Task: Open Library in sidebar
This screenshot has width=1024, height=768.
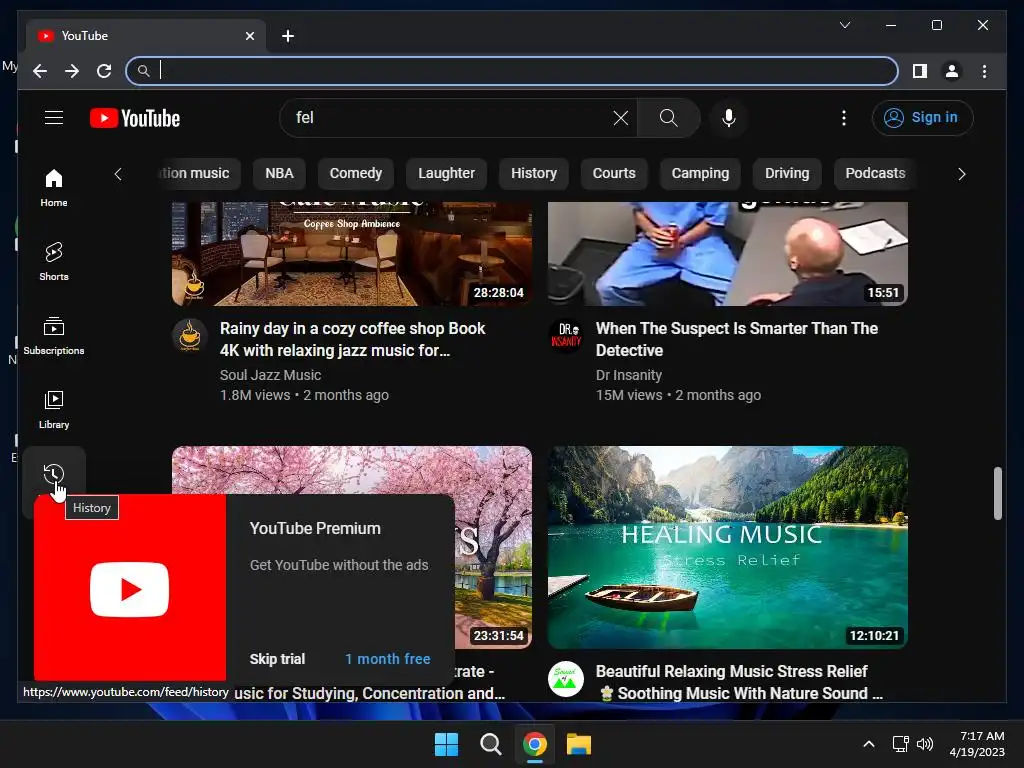Action: [54, 409]
